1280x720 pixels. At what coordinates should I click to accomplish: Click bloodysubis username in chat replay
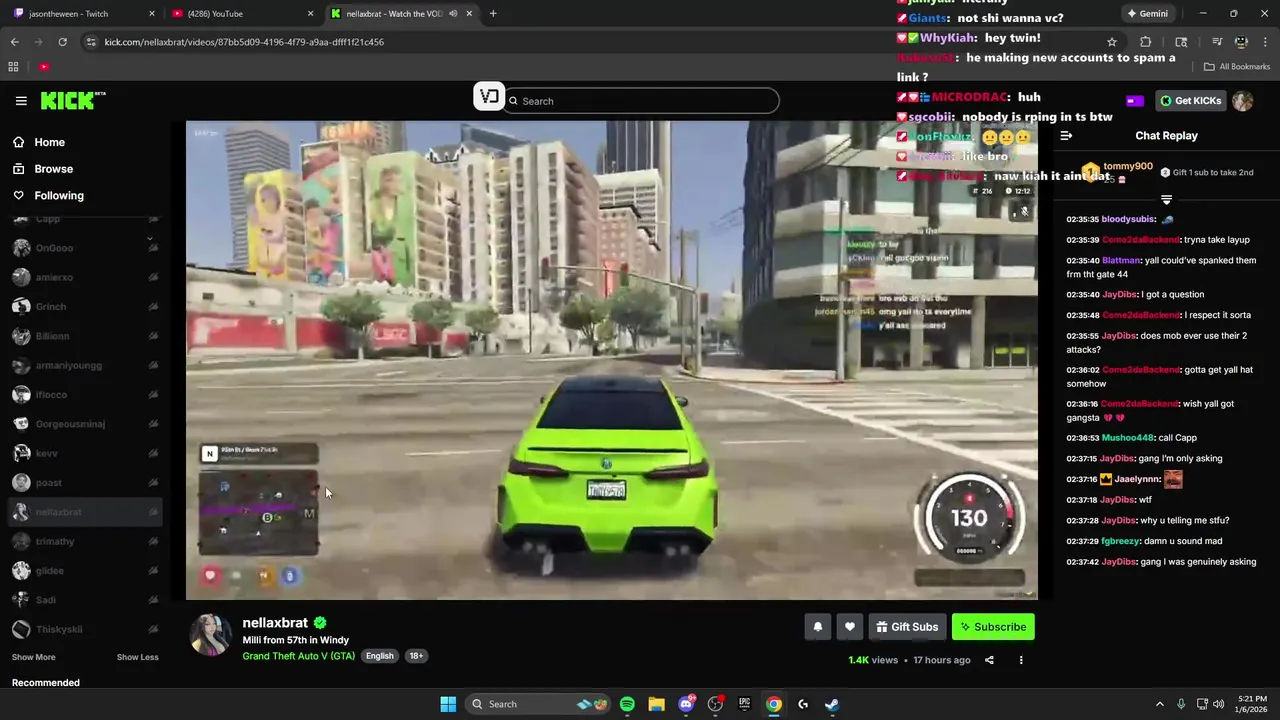point(1128,219)
